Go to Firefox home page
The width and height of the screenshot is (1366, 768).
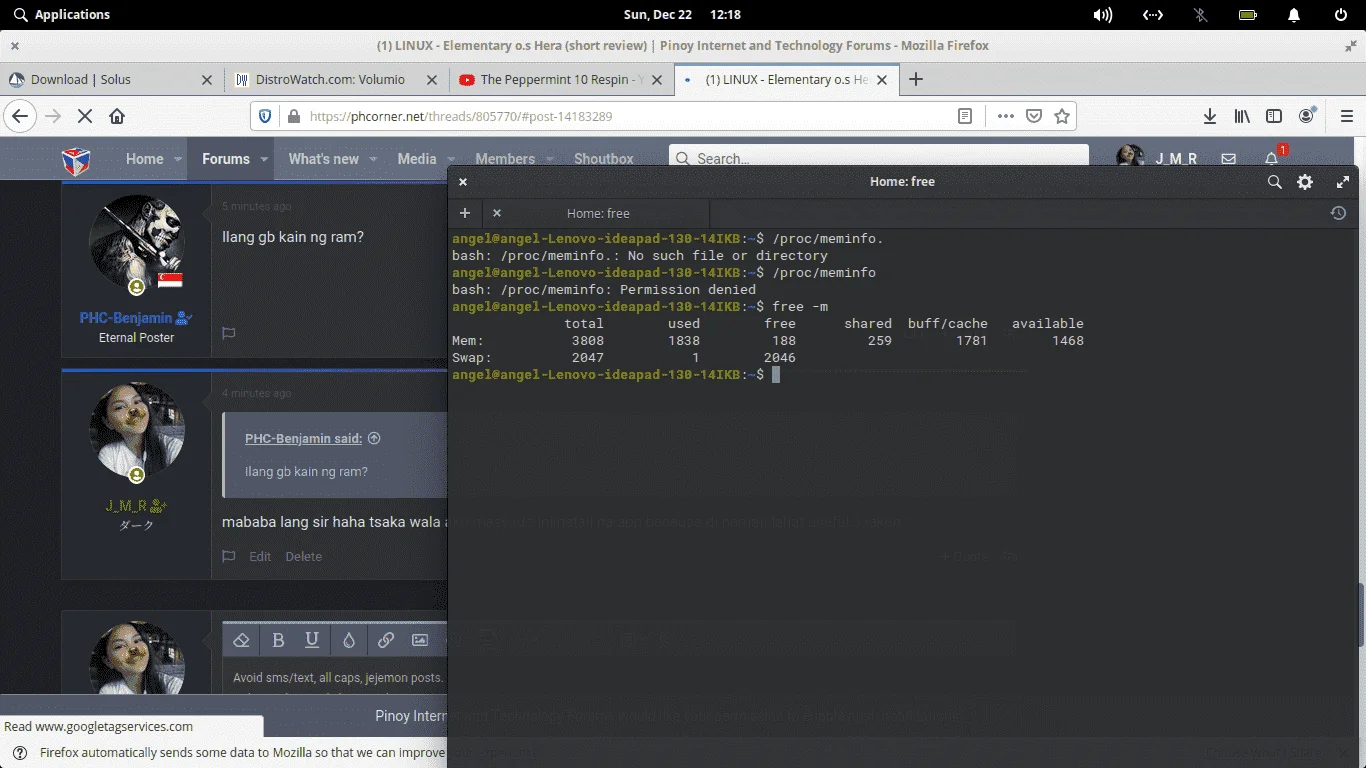tap(117, 116)
